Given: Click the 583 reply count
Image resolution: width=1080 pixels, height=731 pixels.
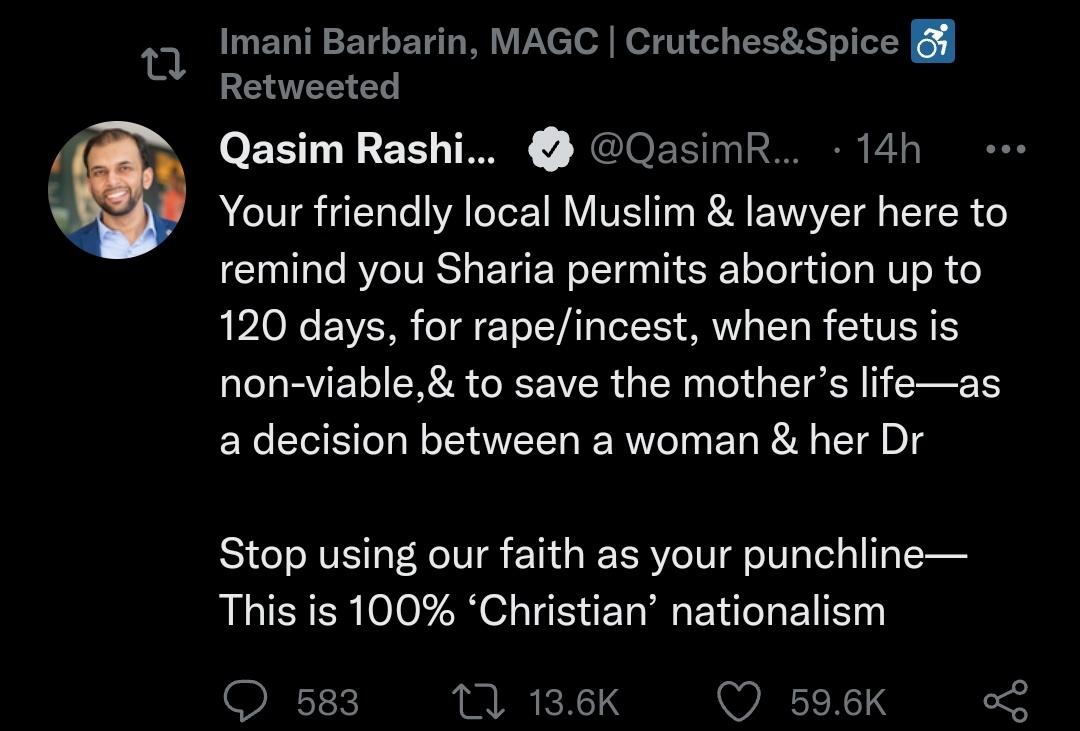Looking at the screenshot, I should [327, 702].
